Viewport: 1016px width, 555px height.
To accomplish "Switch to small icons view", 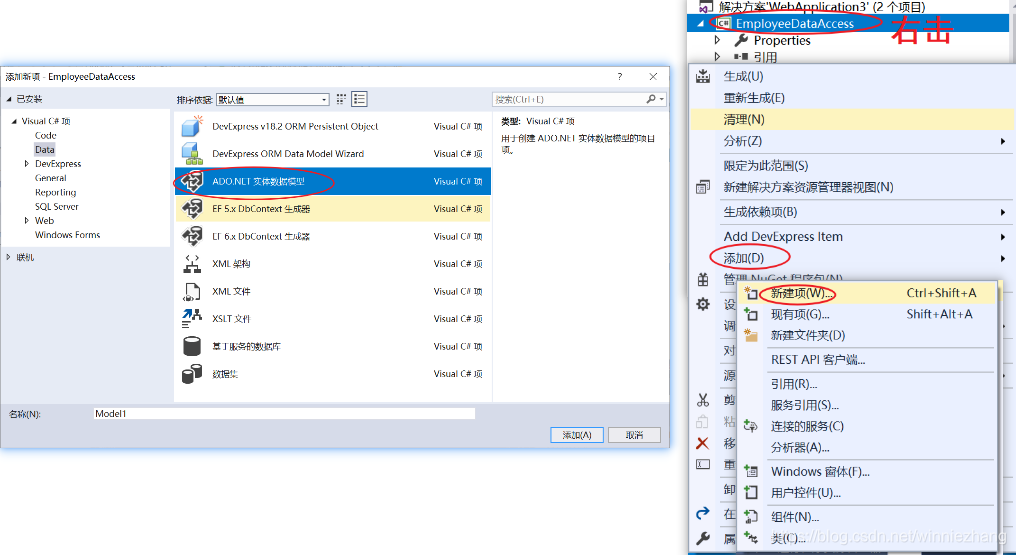I will [341, 99].
